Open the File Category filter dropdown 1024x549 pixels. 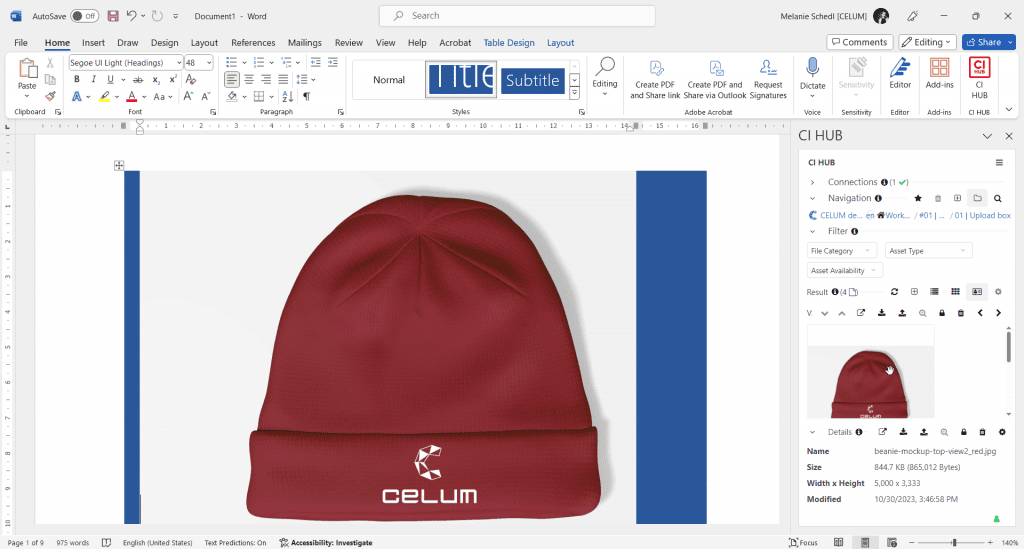pos(842,251)
